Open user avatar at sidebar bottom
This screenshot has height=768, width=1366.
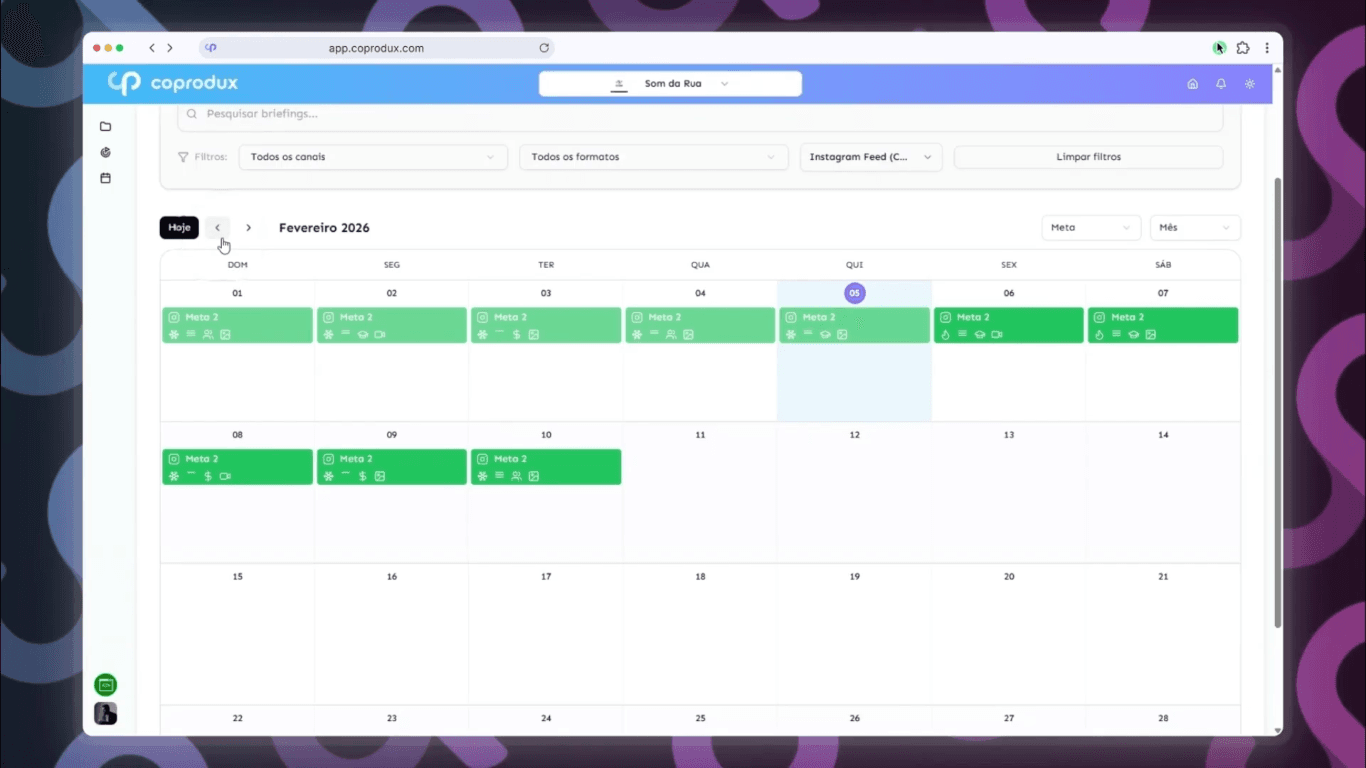pos(105,713)
